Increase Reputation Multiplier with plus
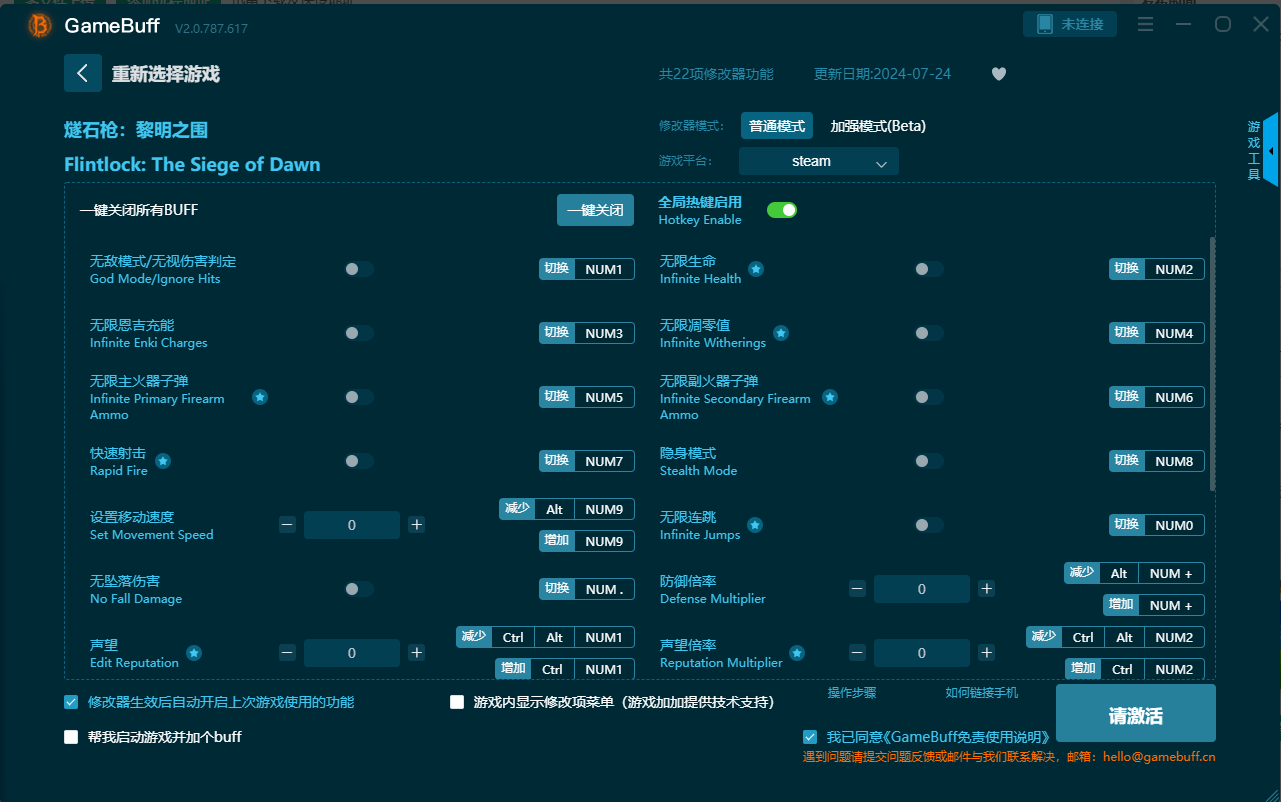 987,653
